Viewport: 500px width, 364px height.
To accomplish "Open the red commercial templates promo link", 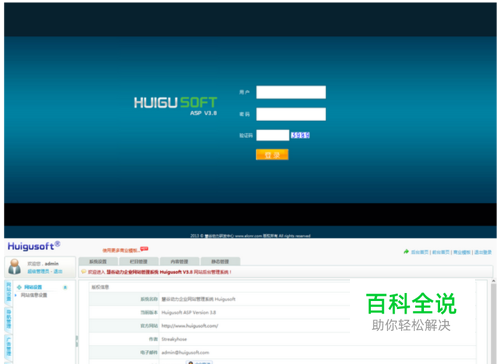I will [121, 250].
